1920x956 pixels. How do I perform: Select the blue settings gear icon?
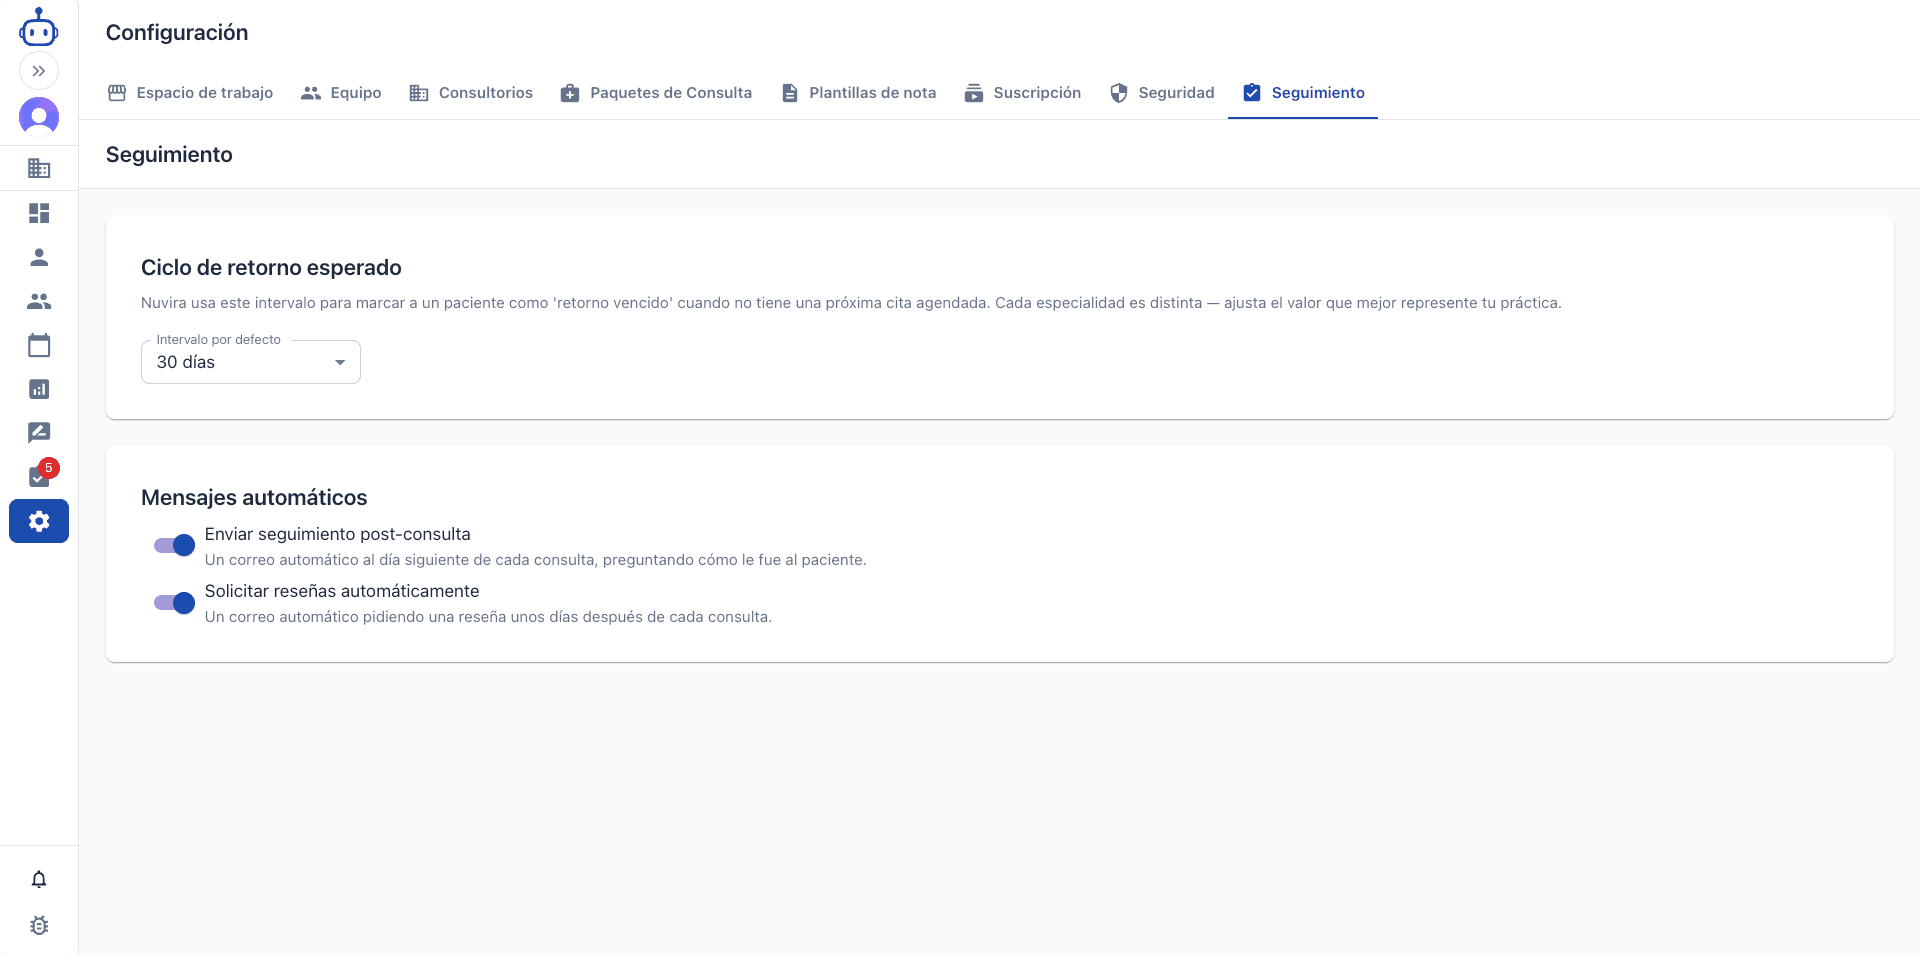pos(39,521)
